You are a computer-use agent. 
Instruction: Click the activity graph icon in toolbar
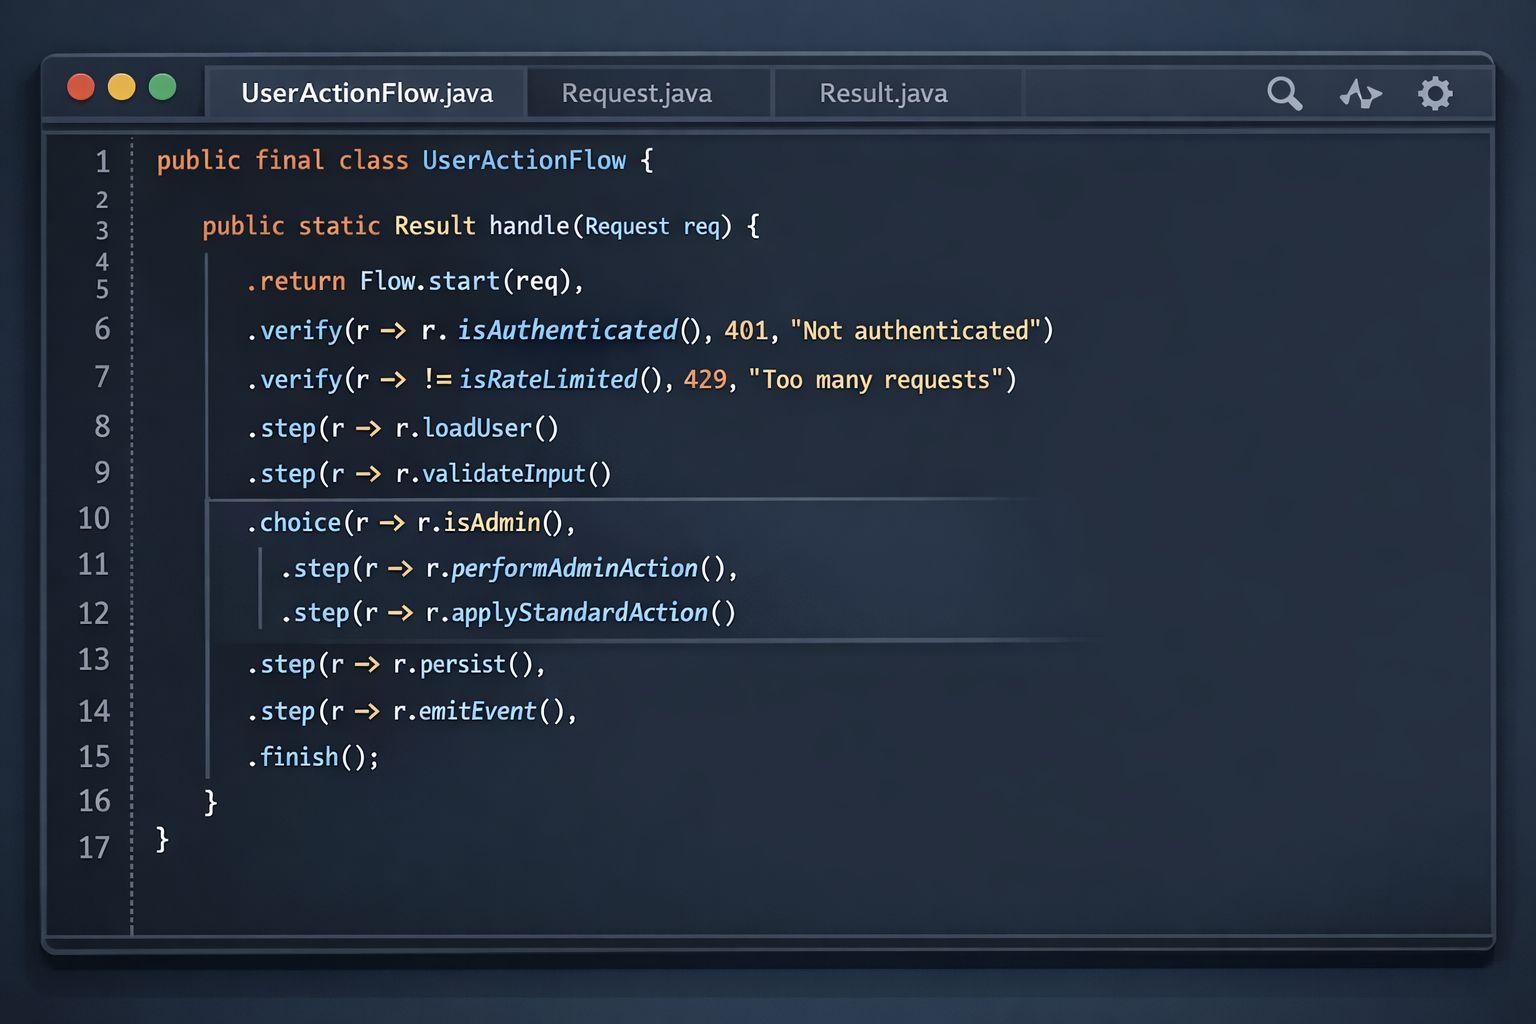pos(1360,94)
